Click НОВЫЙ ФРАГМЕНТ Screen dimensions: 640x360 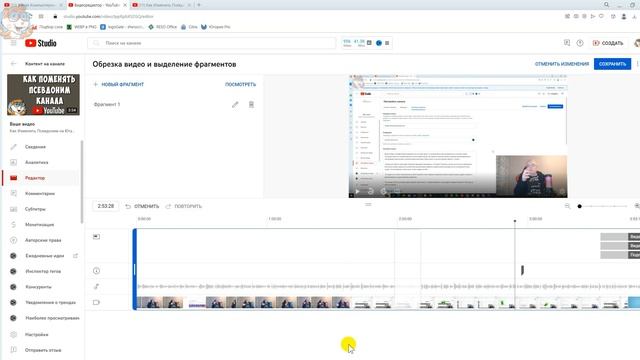(x=119, y=84)
